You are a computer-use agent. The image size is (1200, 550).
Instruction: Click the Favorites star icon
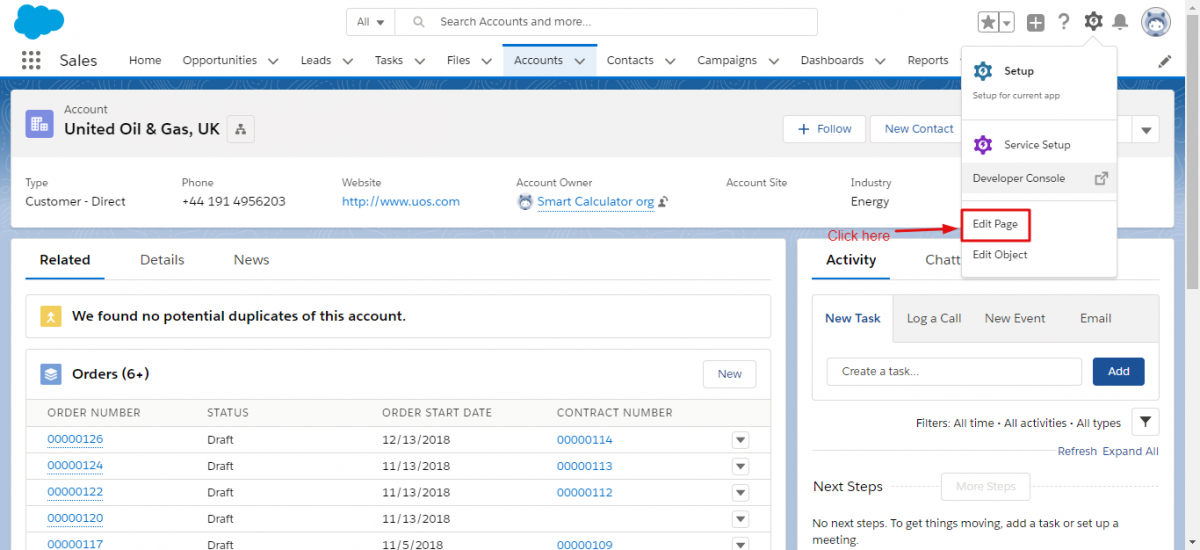click(x=988, y=22)
